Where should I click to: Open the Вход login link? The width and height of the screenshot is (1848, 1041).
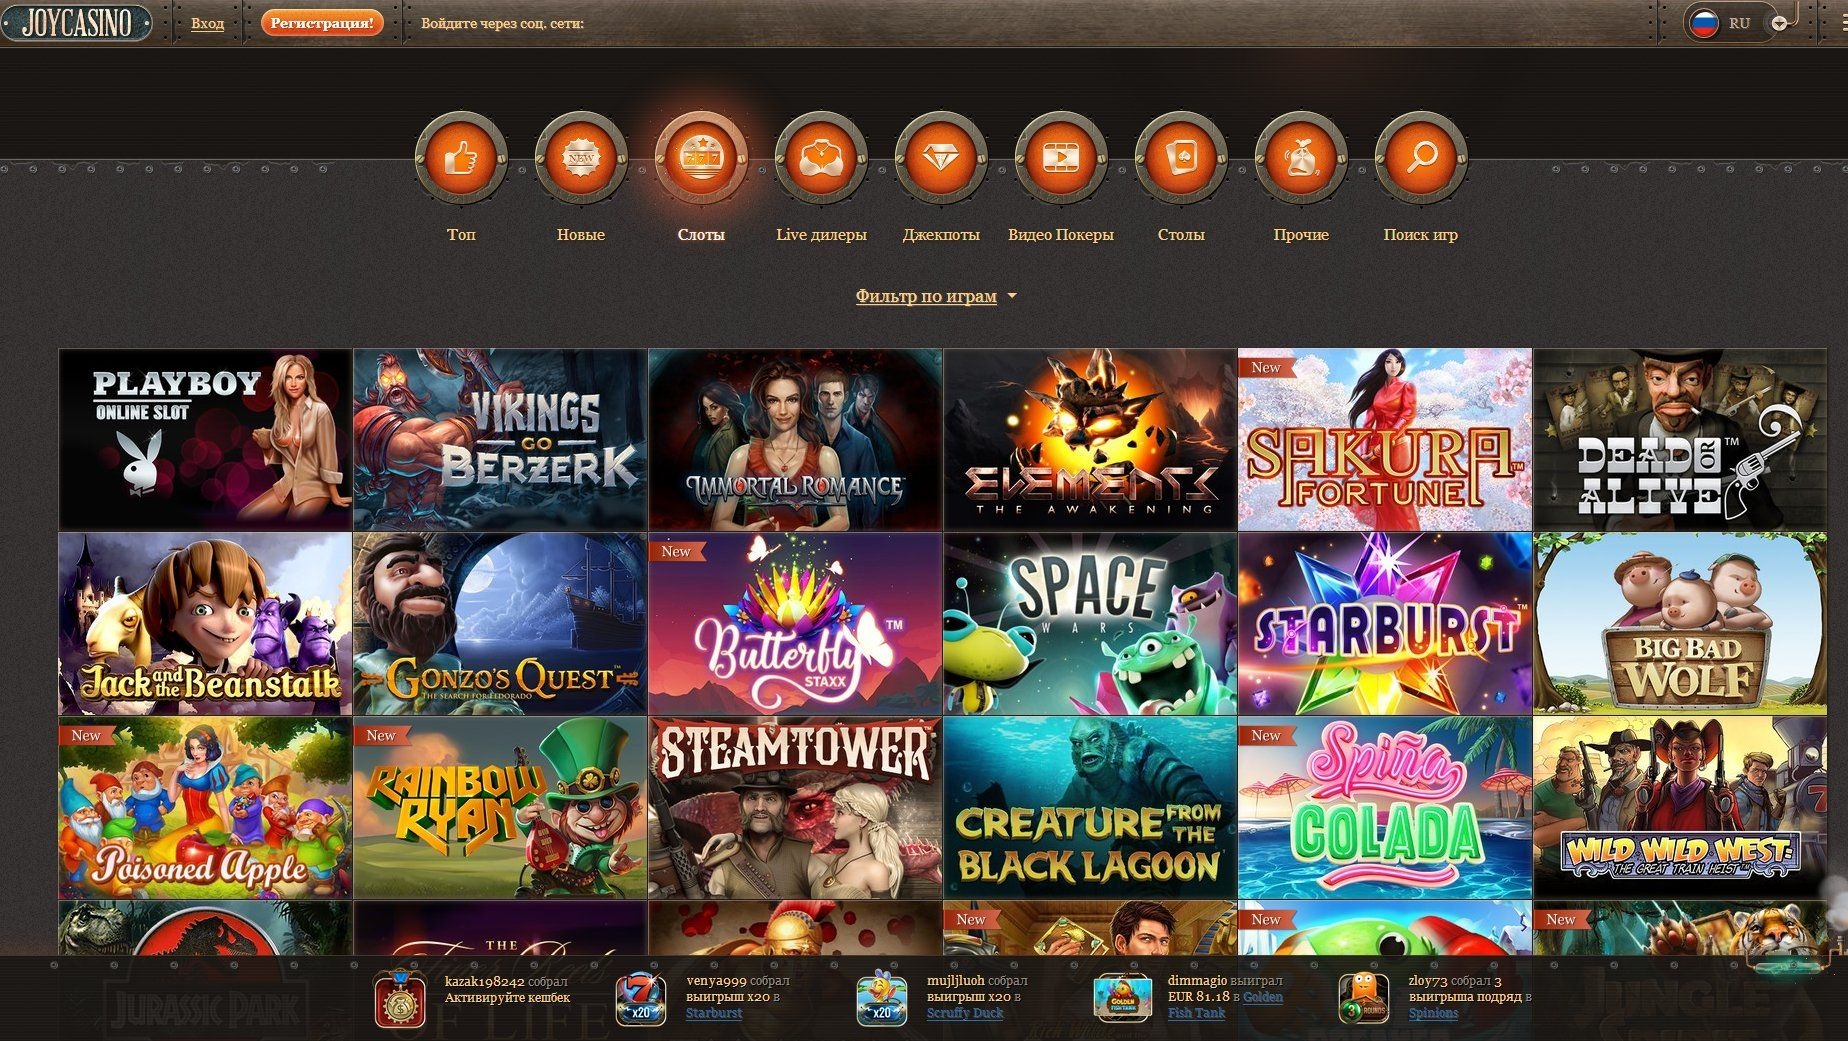pyautogui.click(x=207, y=22)
